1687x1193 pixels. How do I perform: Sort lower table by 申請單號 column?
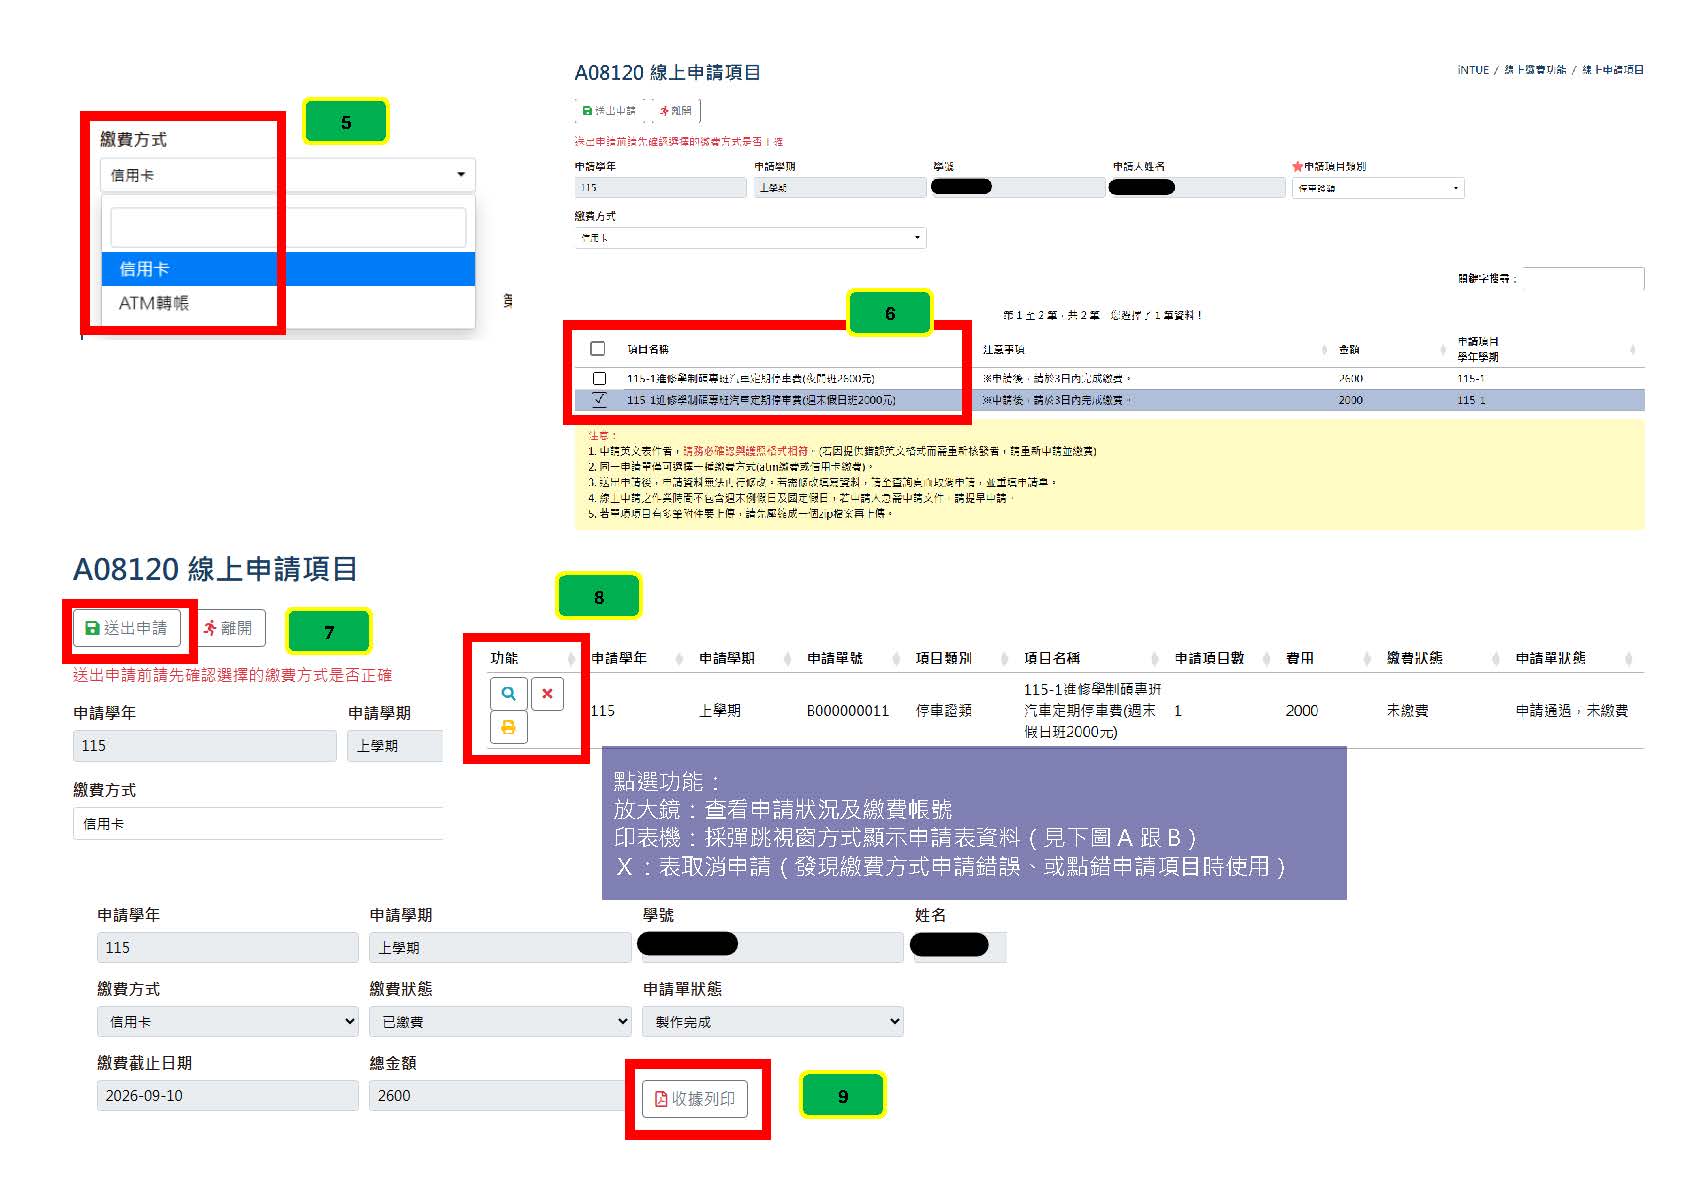[x=896, y=658]
